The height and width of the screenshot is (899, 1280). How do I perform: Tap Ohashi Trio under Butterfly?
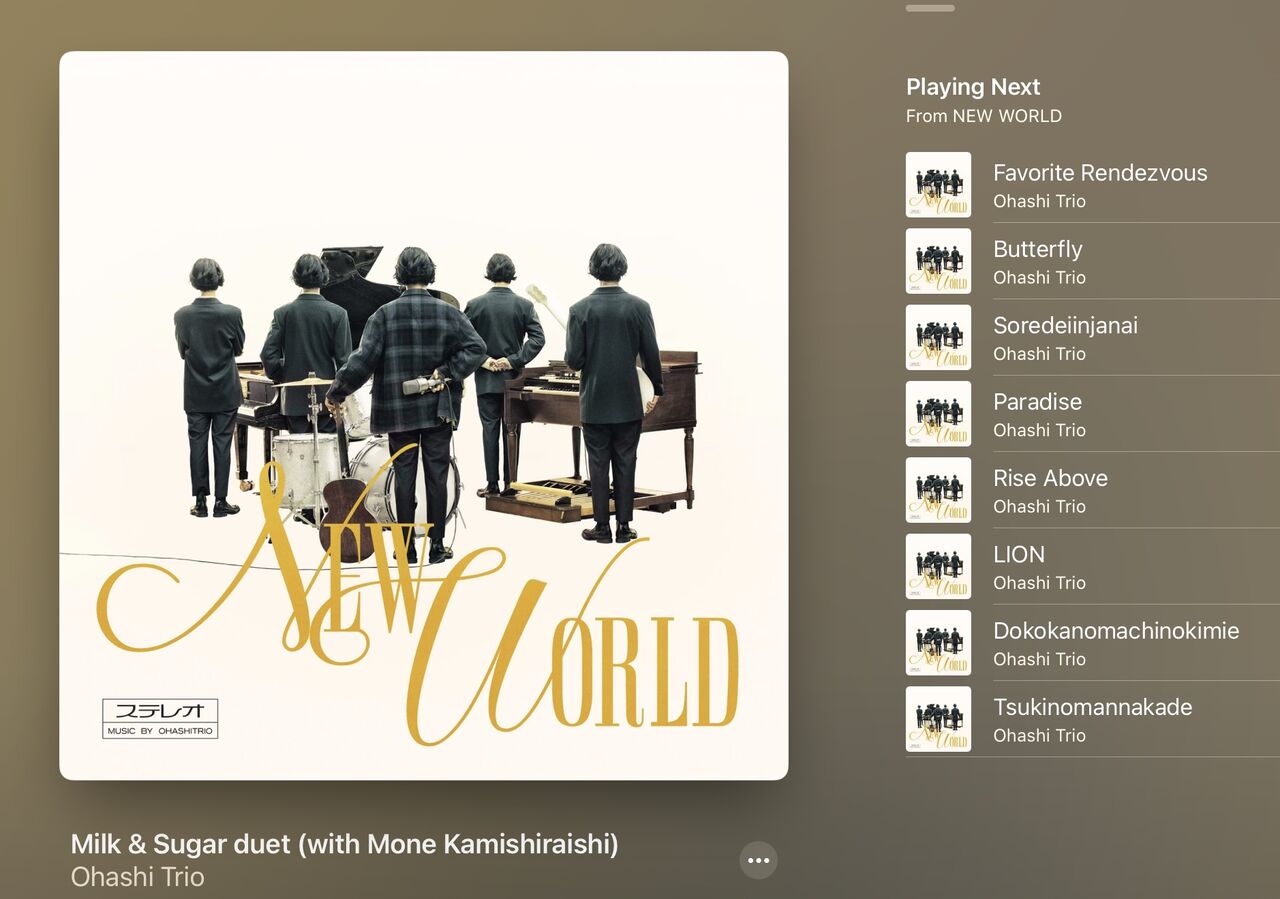tap(1039, 277)
